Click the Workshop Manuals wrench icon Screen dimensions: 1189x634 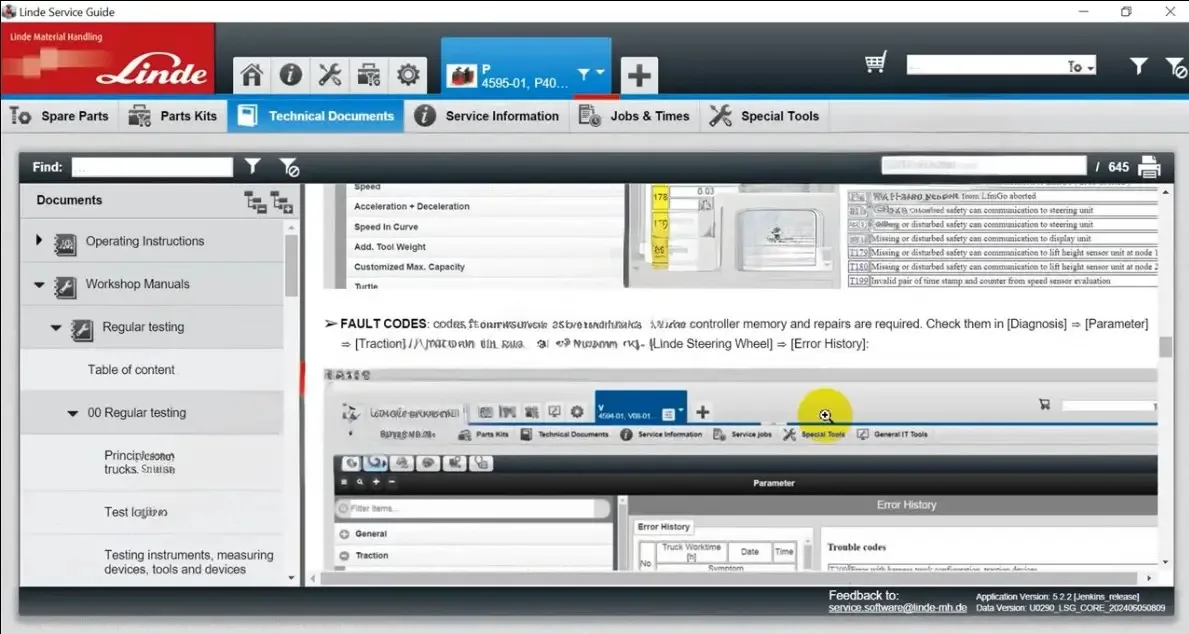tap(65, 287)
